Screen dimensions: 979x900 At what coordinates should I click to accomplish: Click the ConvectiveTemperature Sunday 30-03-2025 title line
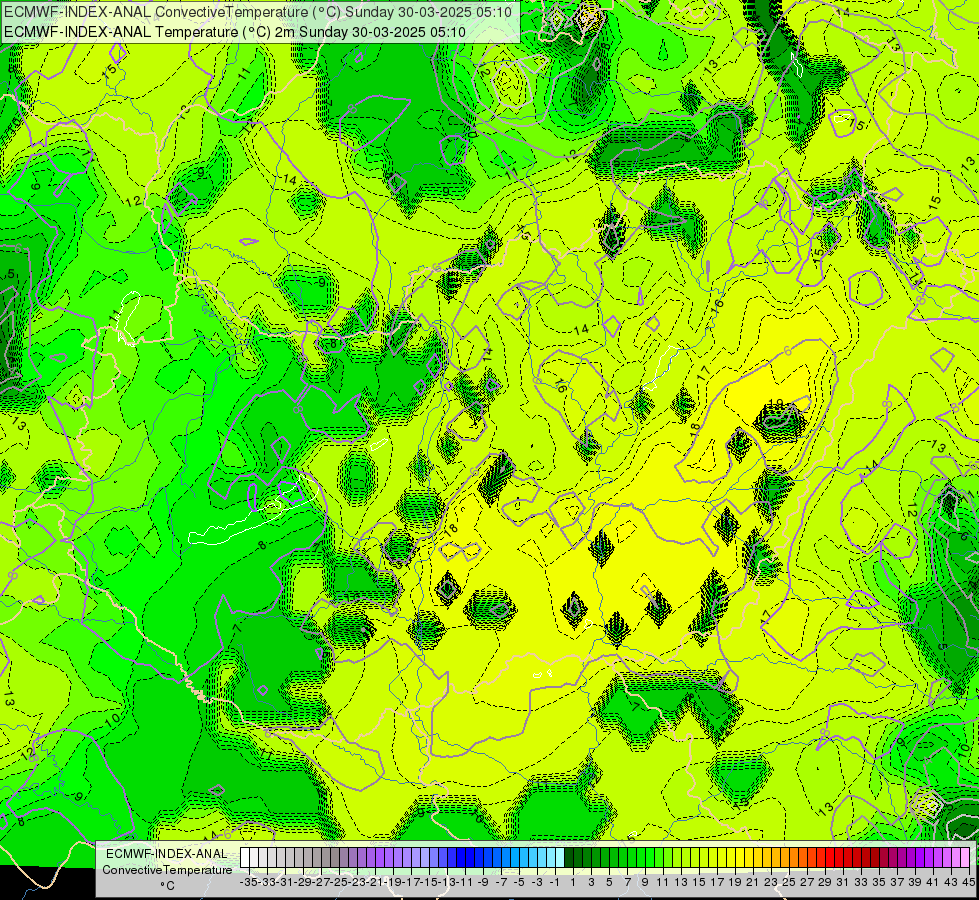(258, 11)
